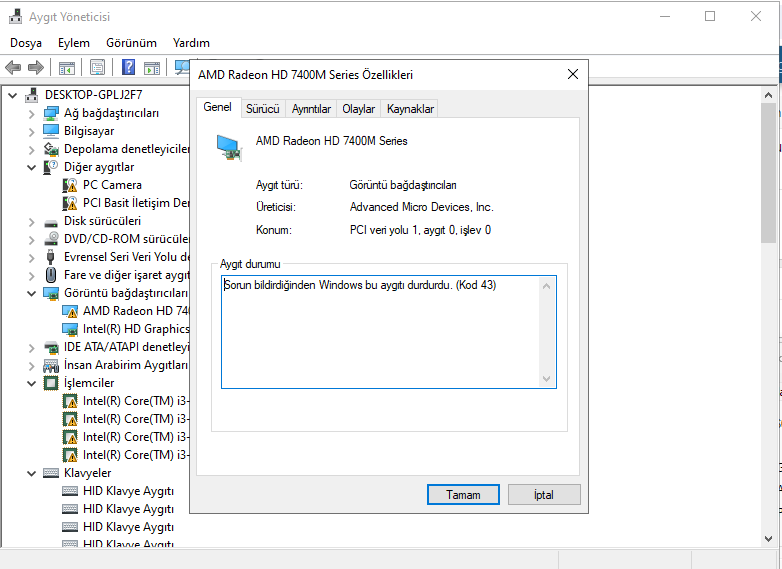Click the İnsan Arabirim Aygıtları icon
Image resolution: width=782 pixels, height=569 pixels.
click(x=51, y=366)
